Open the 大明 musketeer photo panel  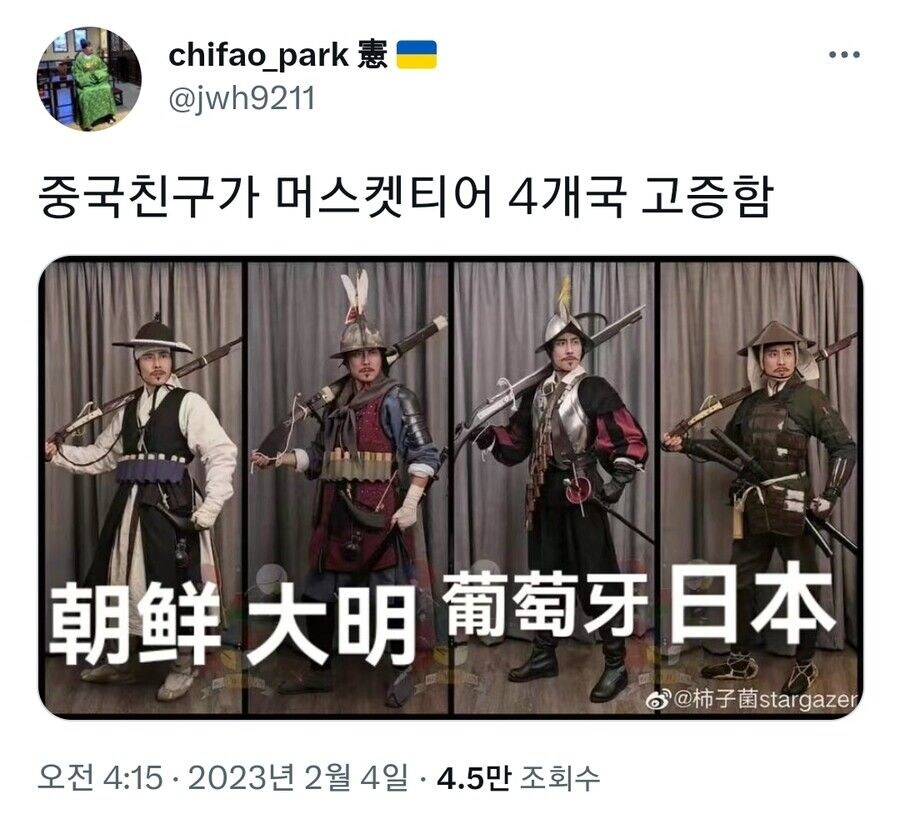click(348, 487)
